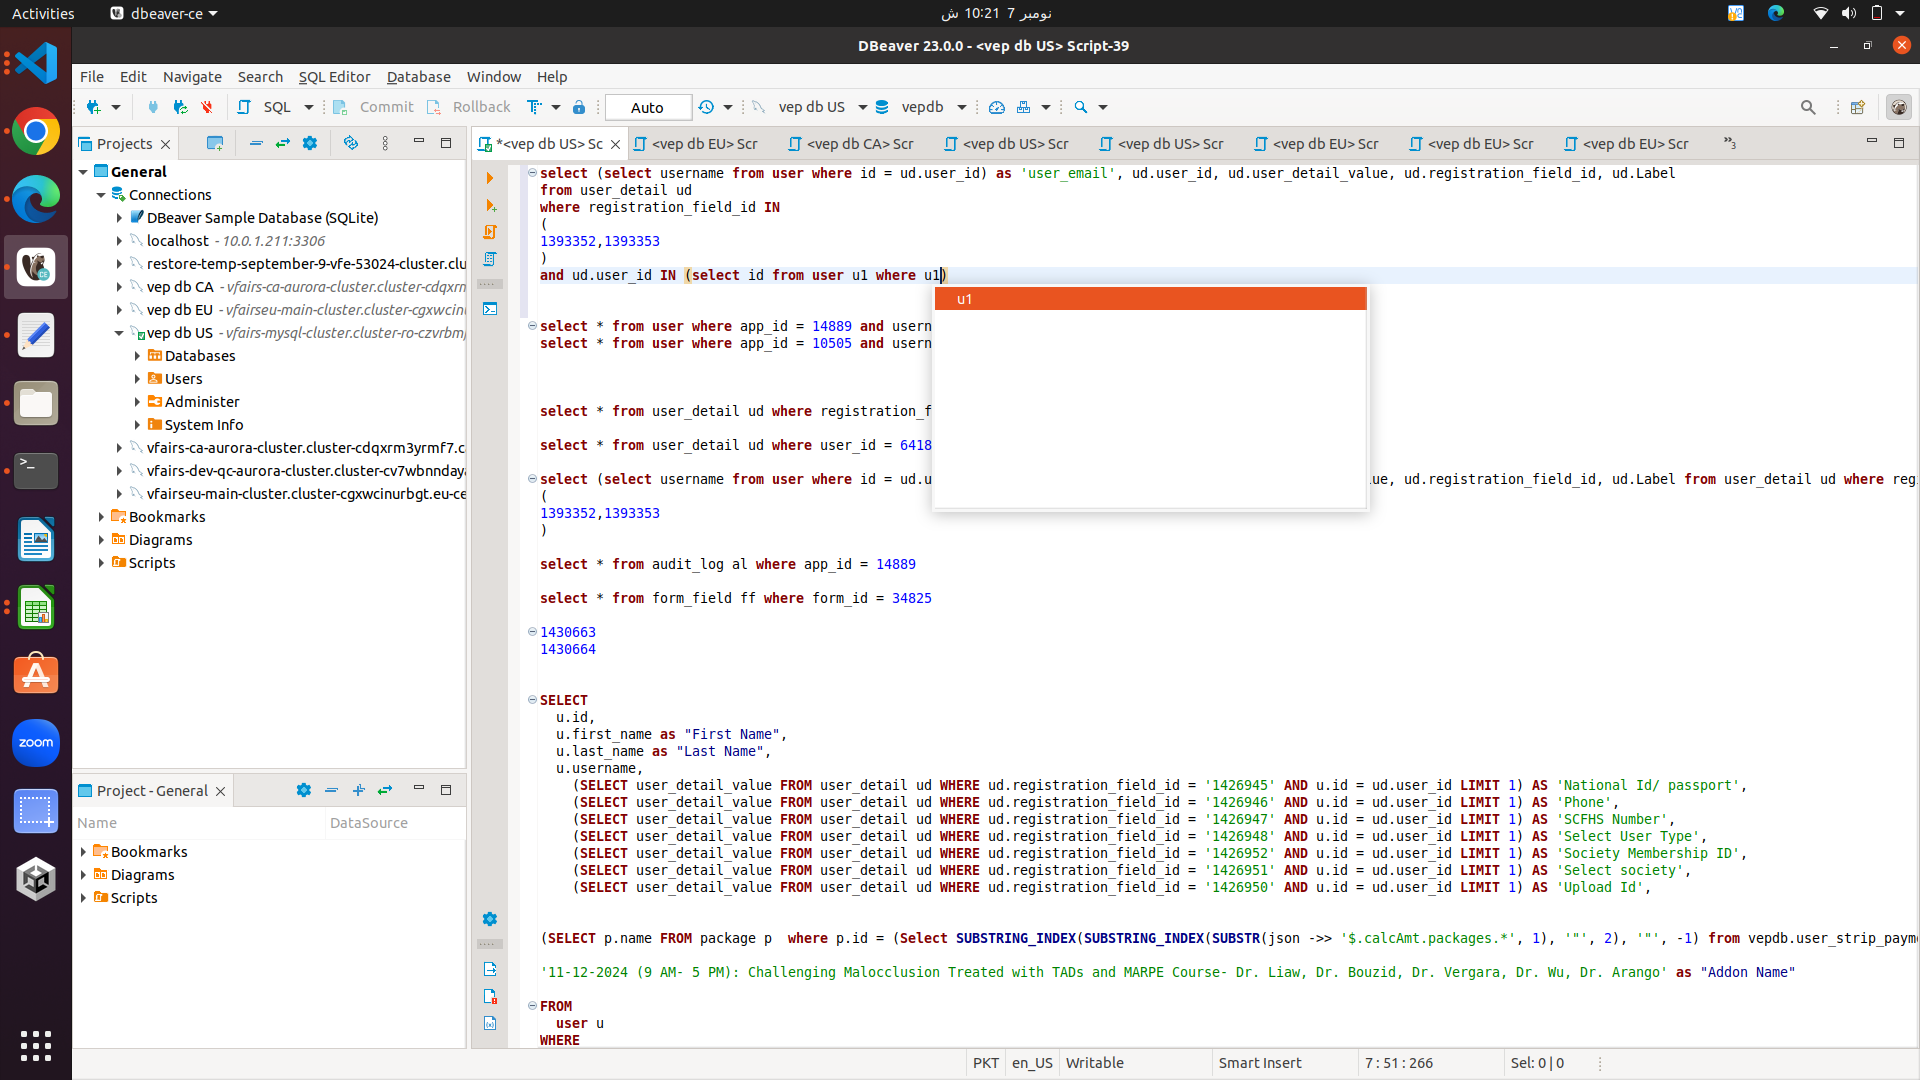Open the dashboard gauge icon in toolbar
Viewport: 1920px width, 1080px height.
point(996,107)
